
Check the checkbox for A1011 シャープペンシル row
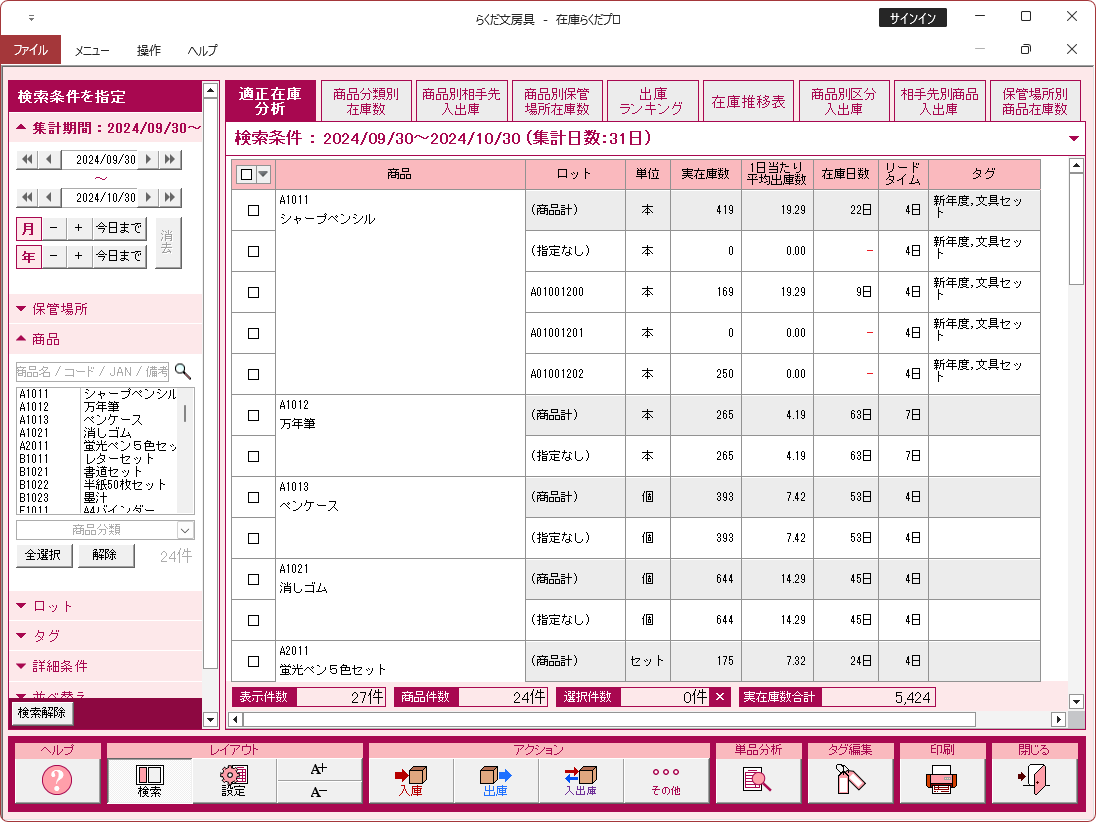tap(253, 210)
